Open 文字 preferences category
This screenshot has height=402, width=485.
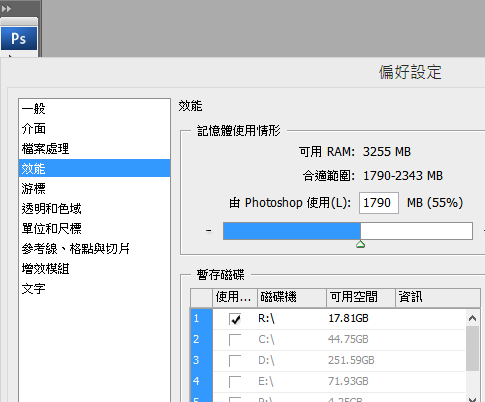point(94,289)
